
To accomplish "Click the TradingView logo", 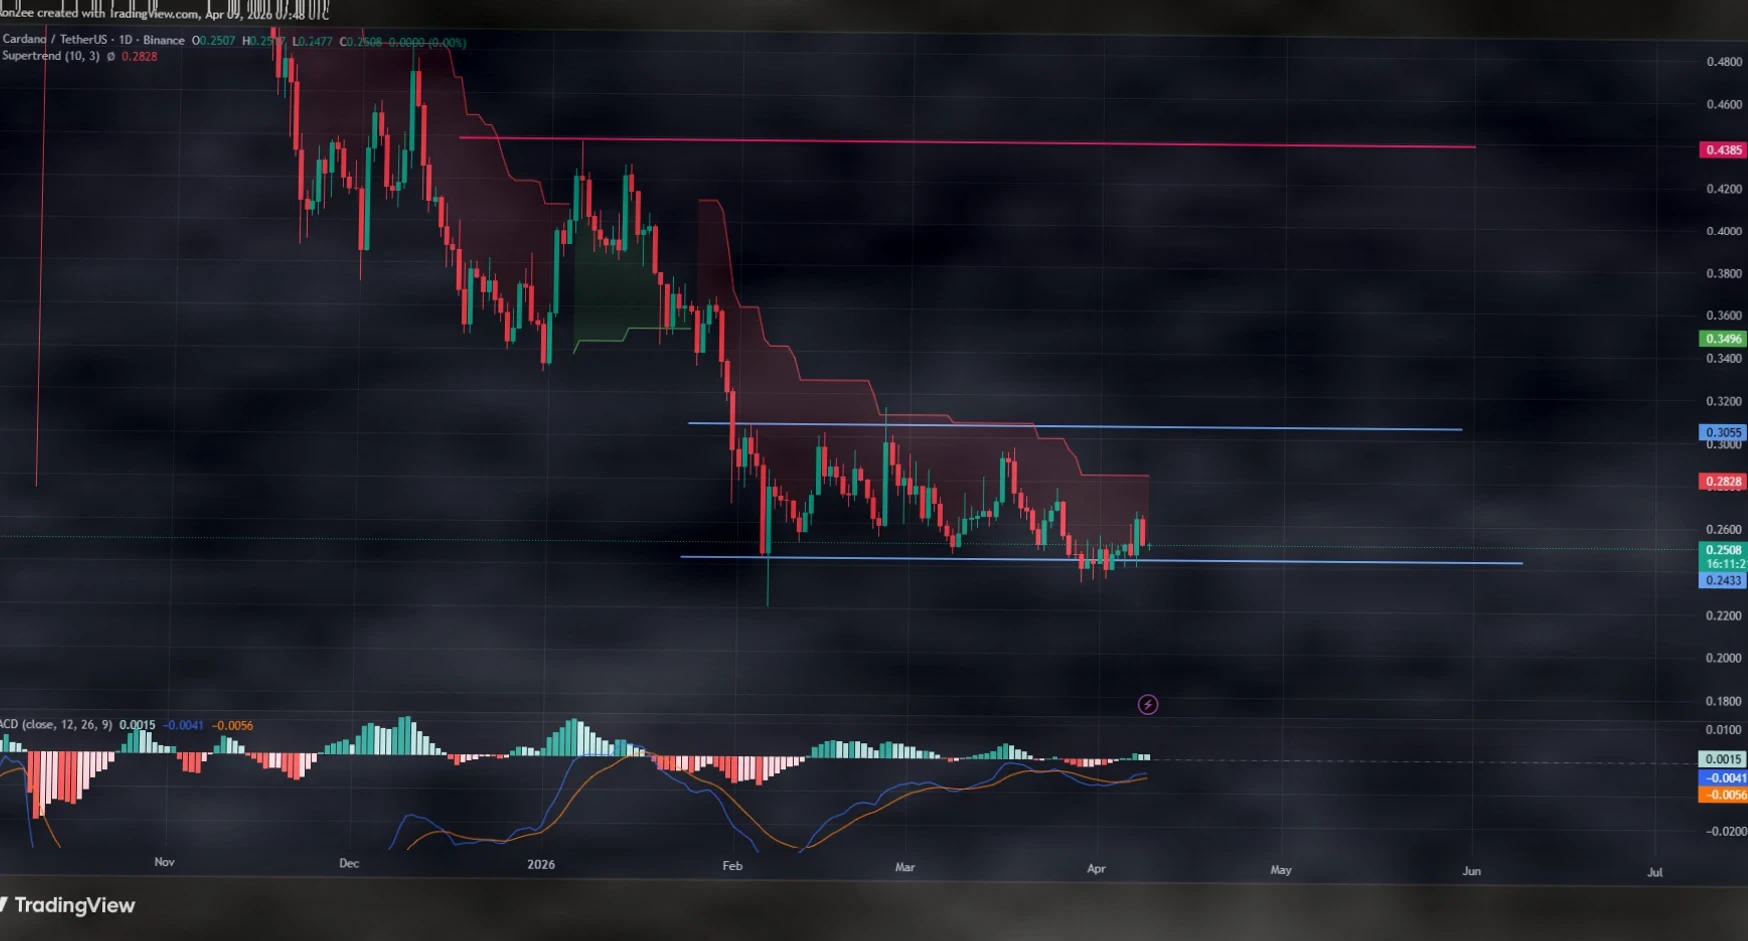I will (68, 905).
